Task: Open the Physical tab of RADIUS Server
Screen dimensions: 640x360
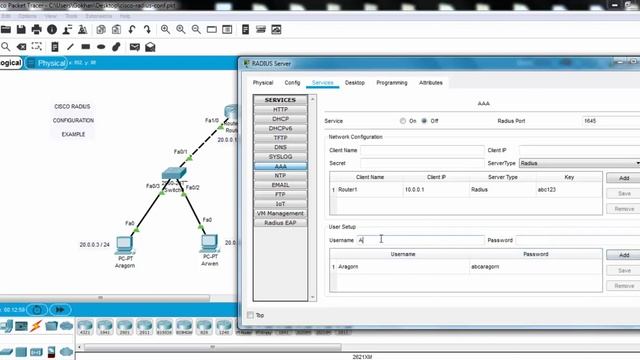Action: pyautogui.click(x=263, y=82)
